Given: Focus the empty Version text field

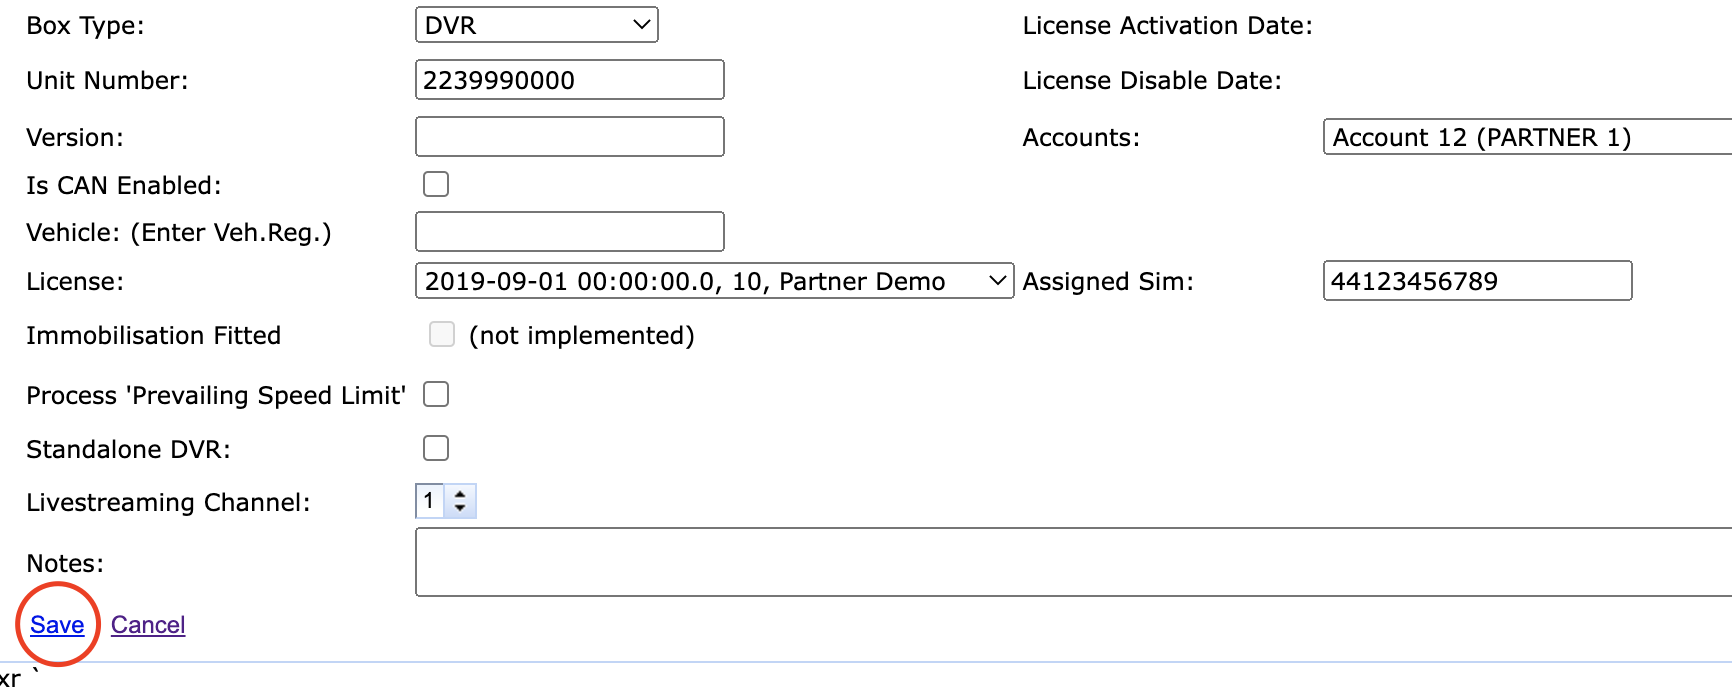Looking at the screenshot, I should 569,137.
